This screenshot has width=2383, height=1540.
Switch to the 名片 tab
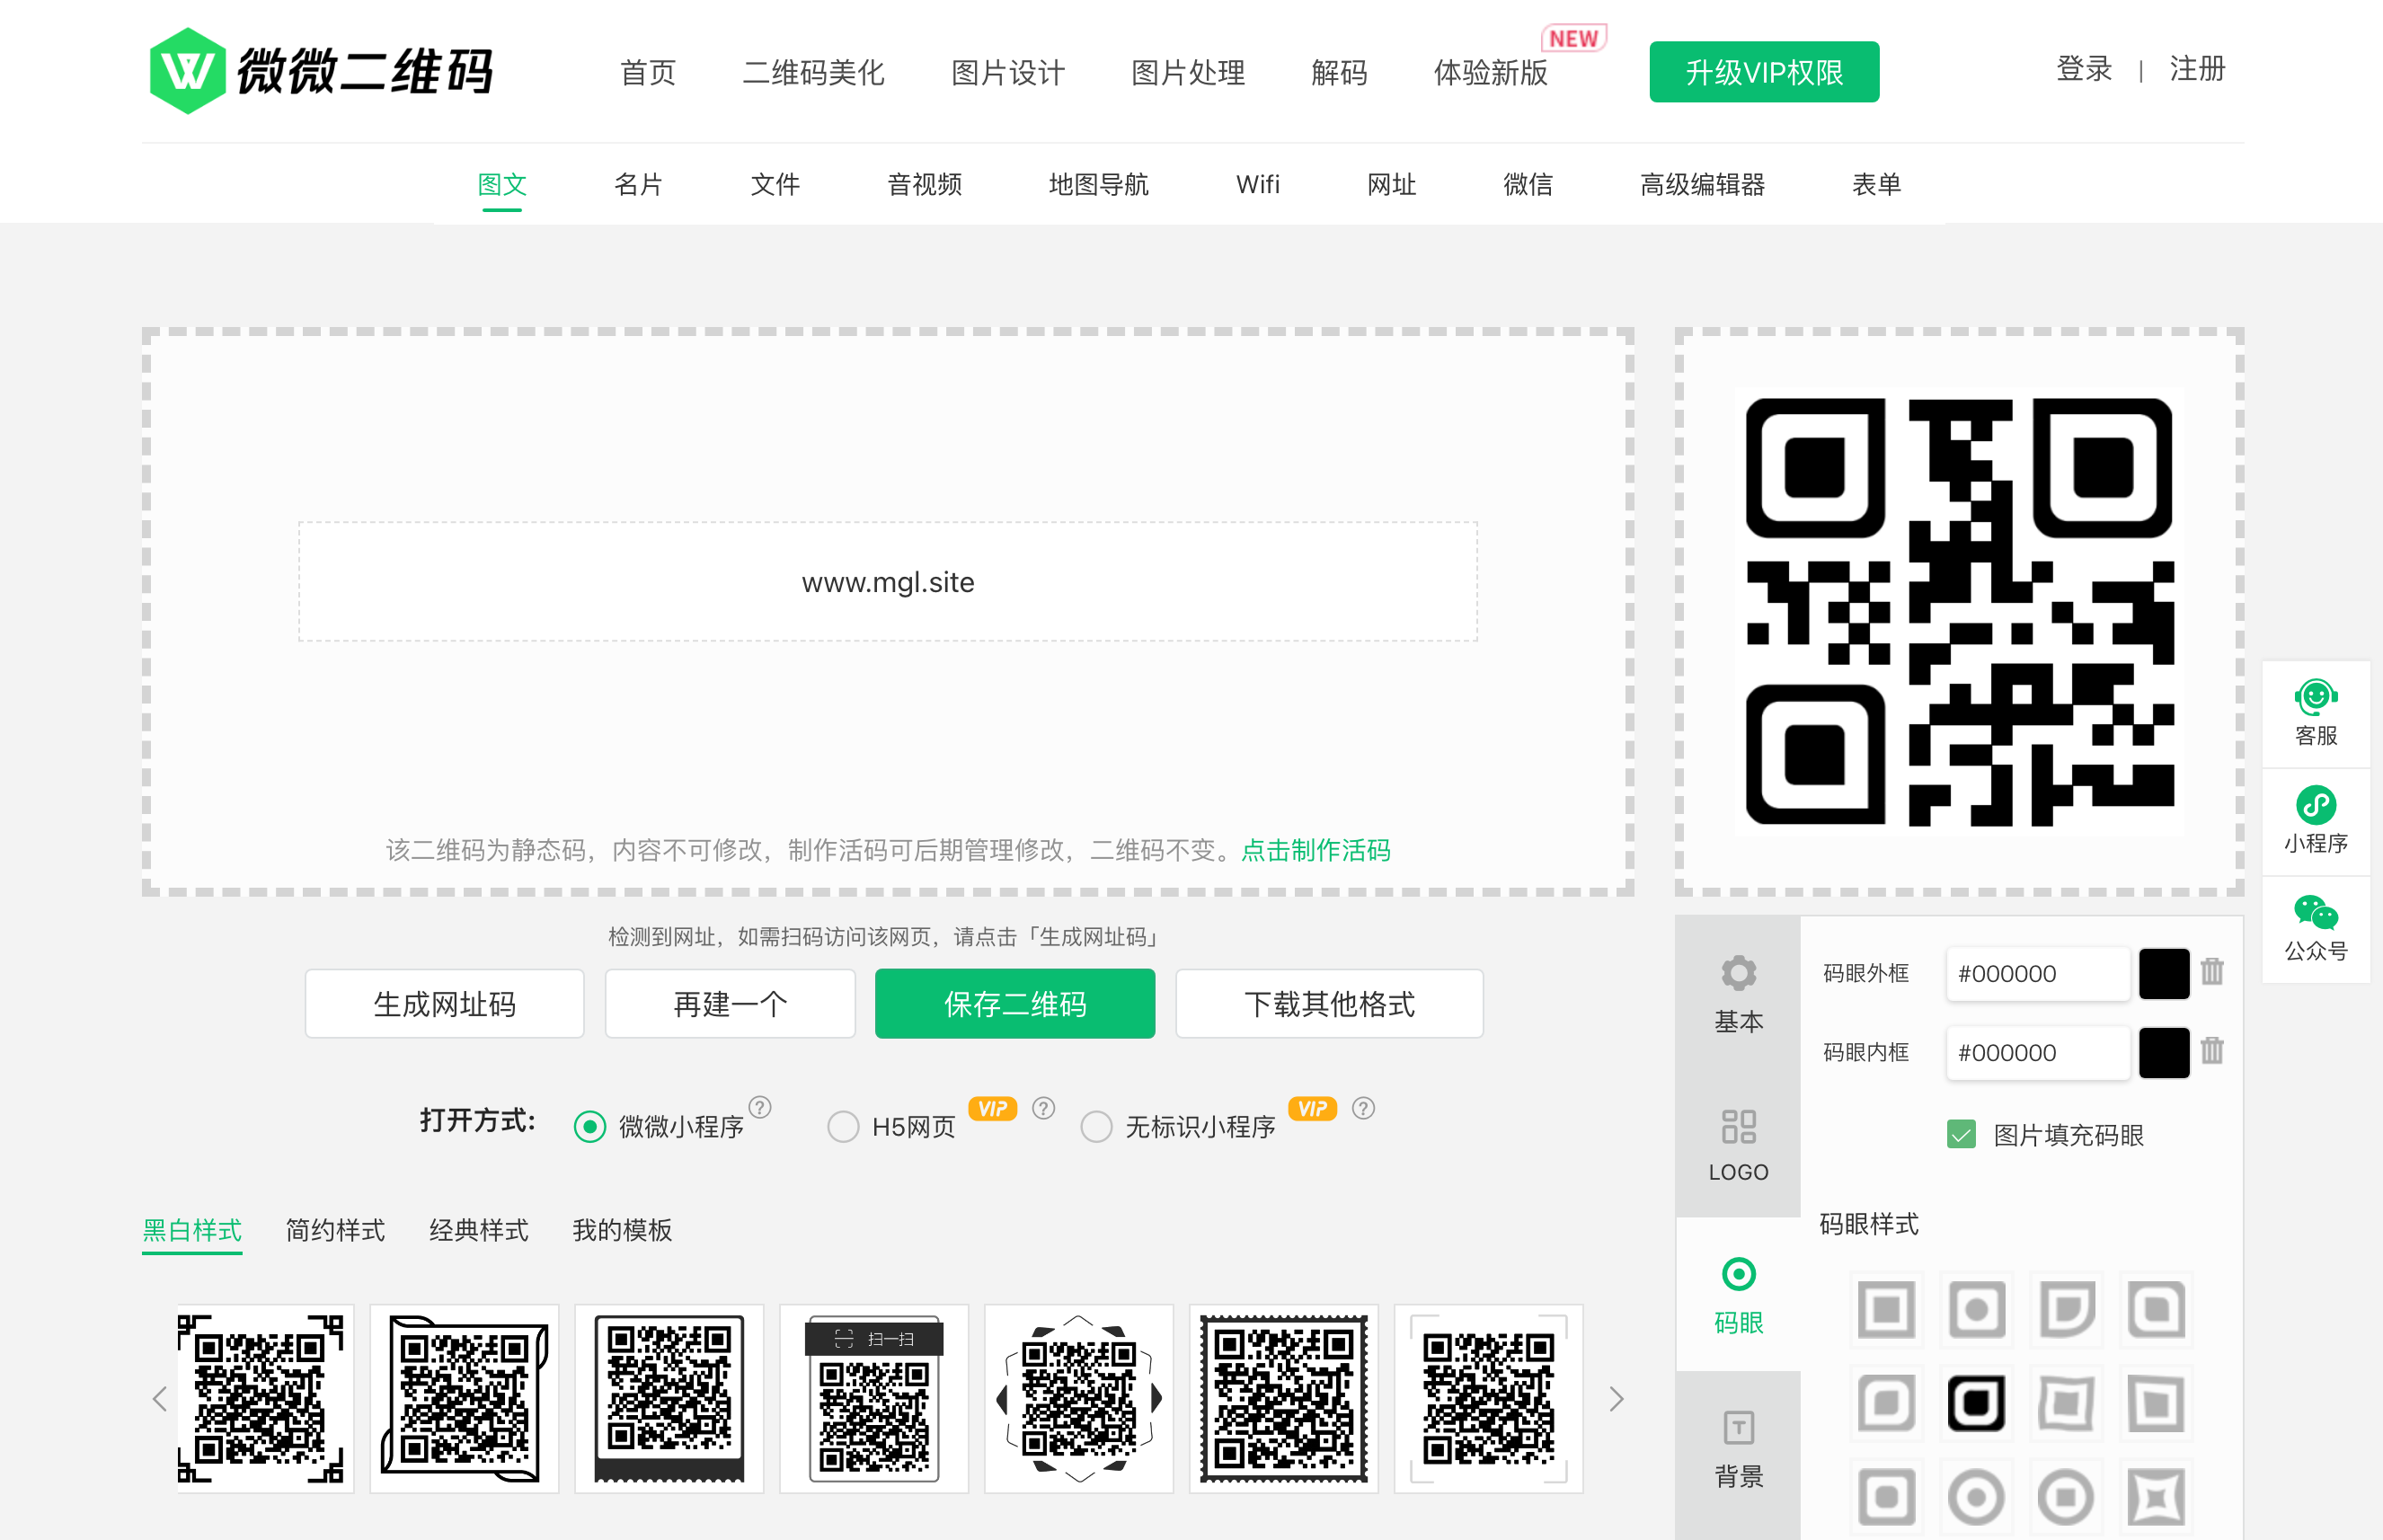638,184
